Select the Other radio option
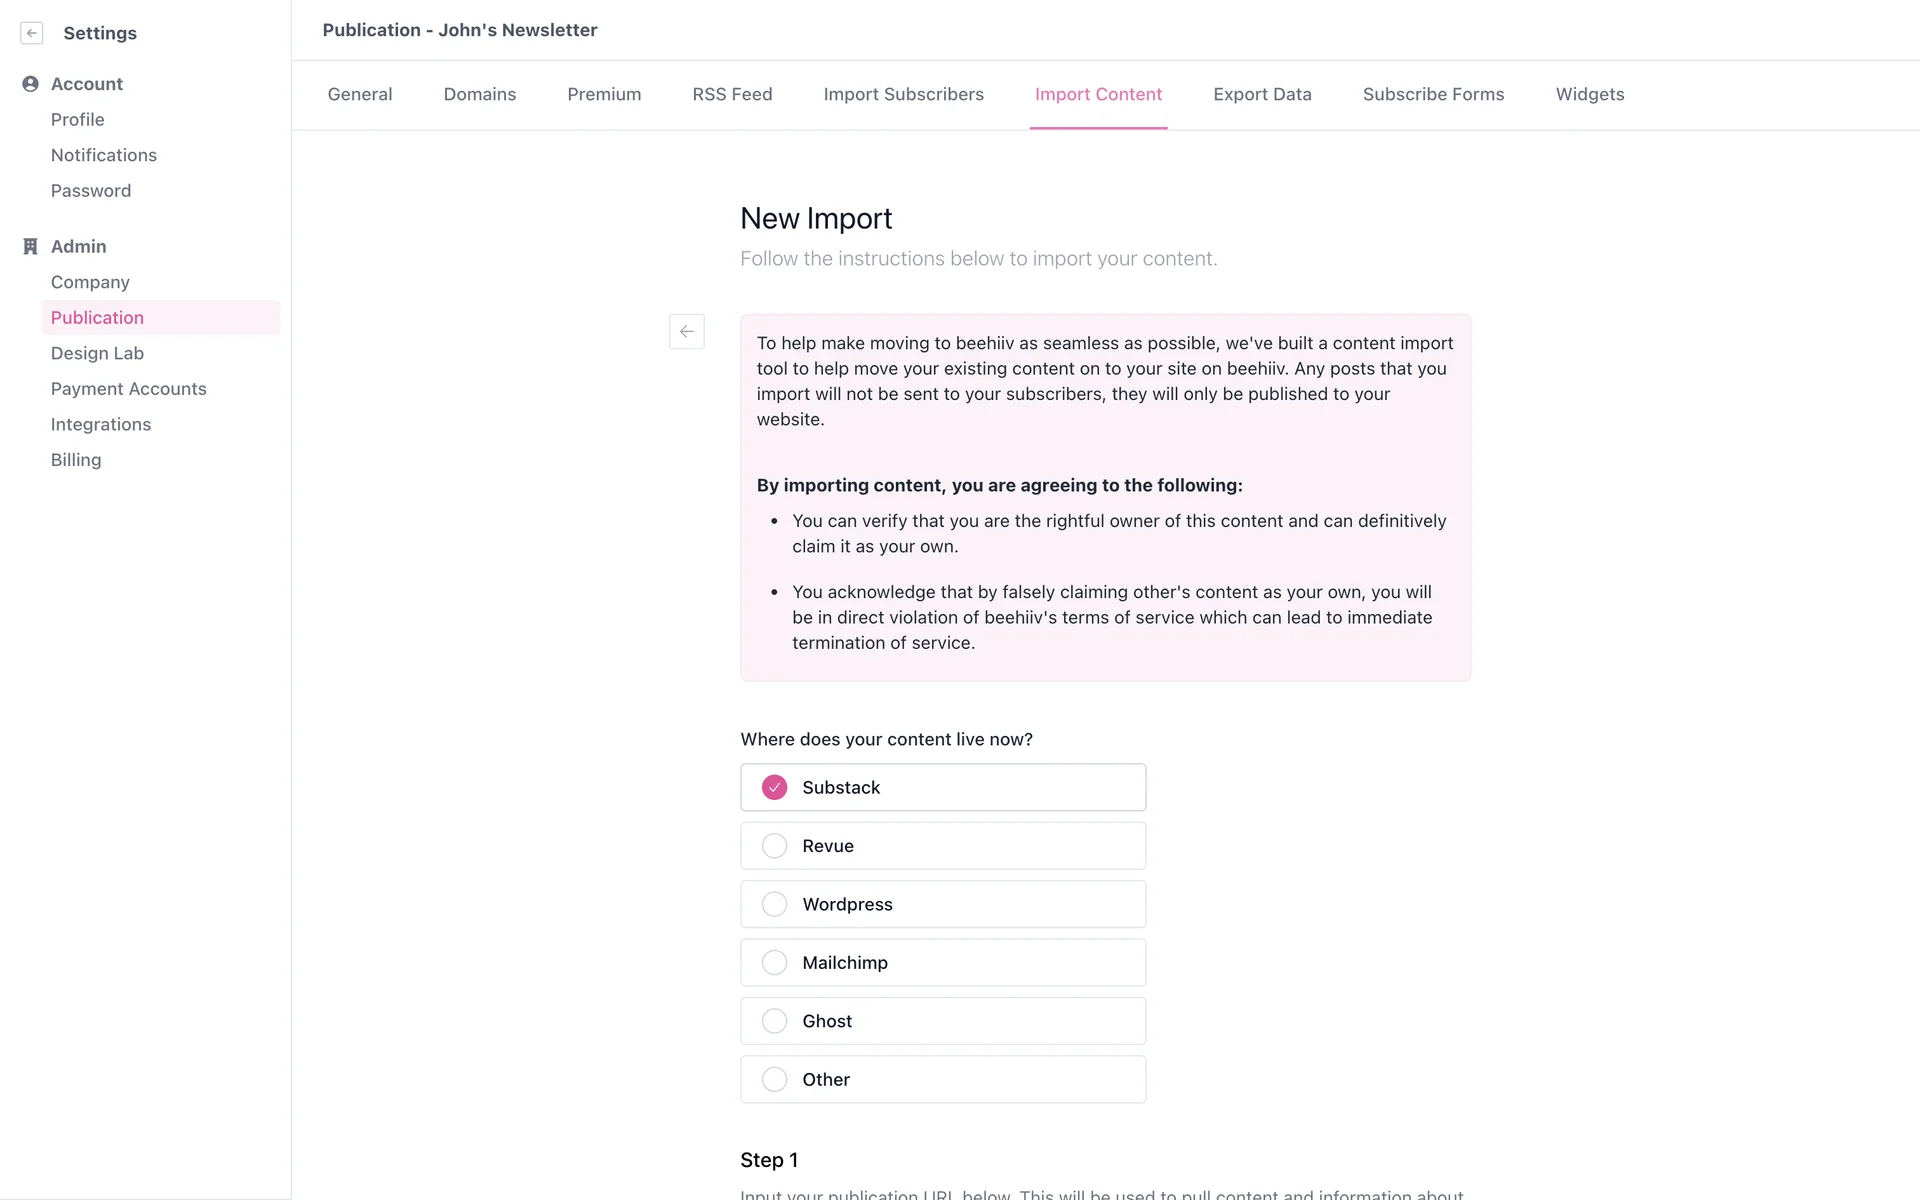 pyautogui.click(x=774, y=1080)
